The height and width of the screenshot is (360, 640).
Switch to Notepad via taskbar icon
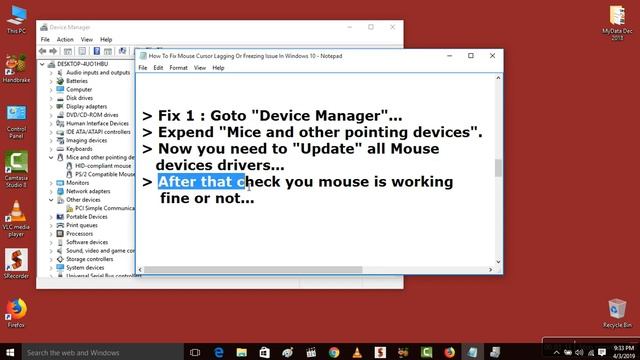pyautogui.click(x=472, y=352)
